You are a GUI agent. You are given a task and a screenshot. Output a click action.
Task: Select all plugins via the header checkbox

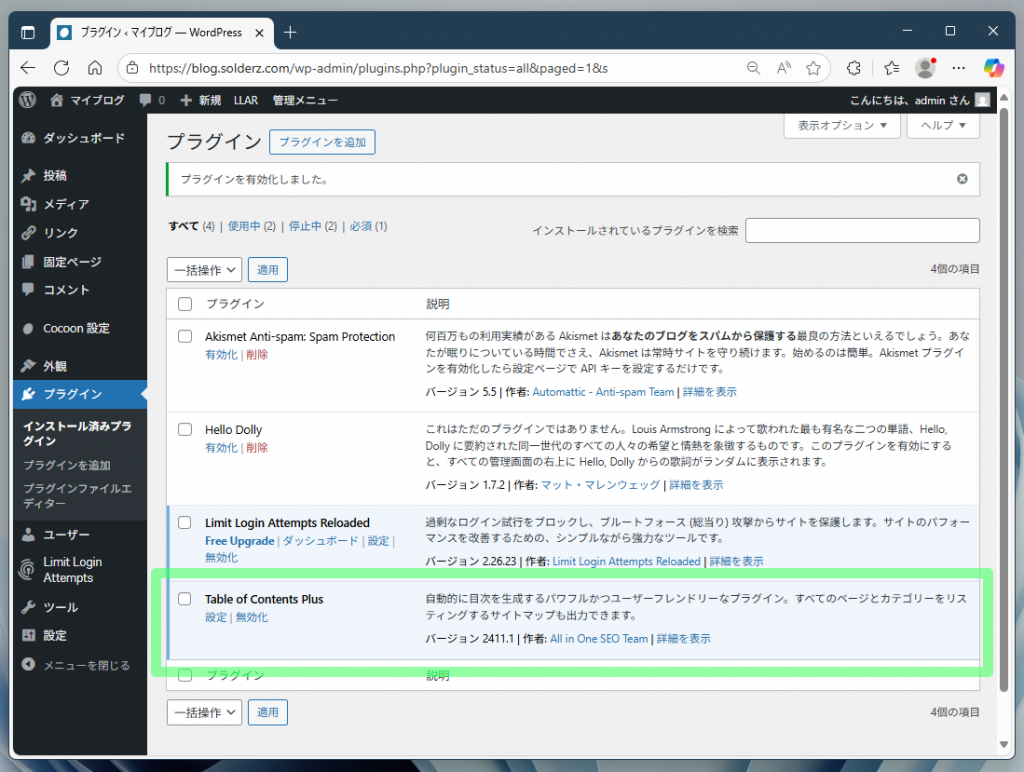[x=185, y=303]
